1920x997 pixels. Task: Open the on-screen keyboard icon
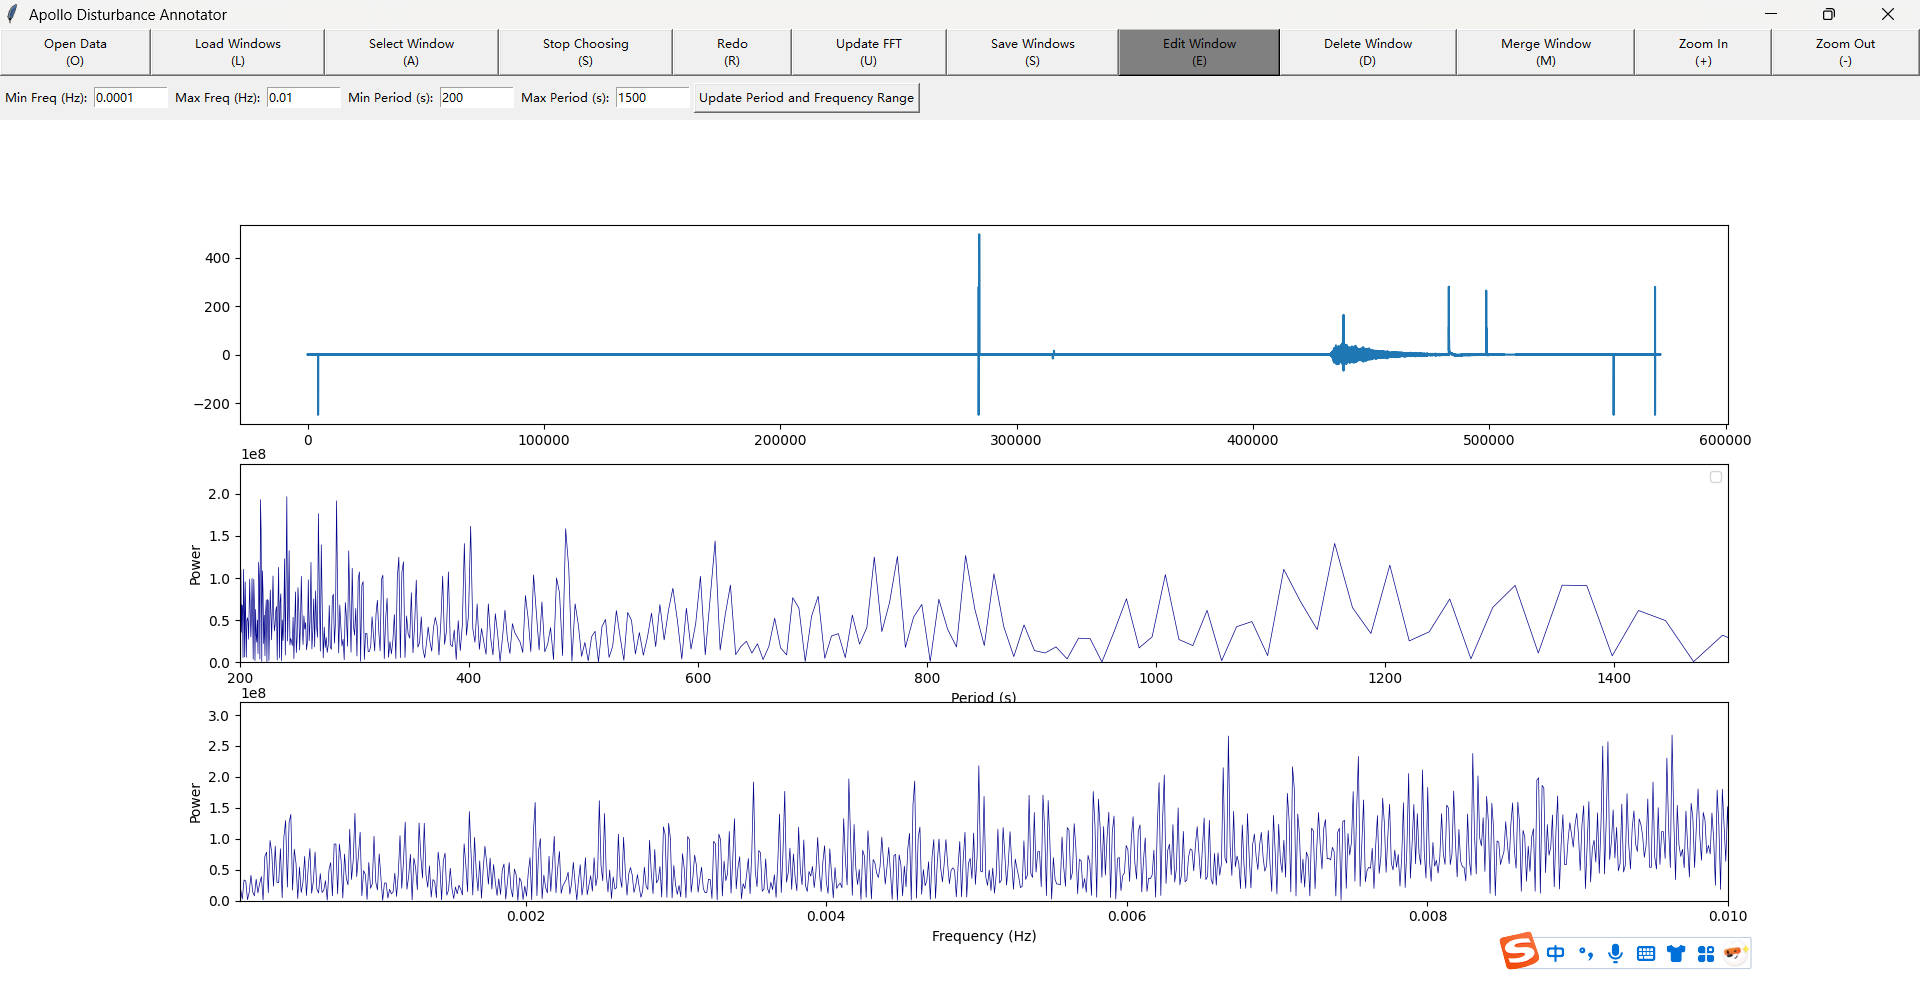(1646, 953)
